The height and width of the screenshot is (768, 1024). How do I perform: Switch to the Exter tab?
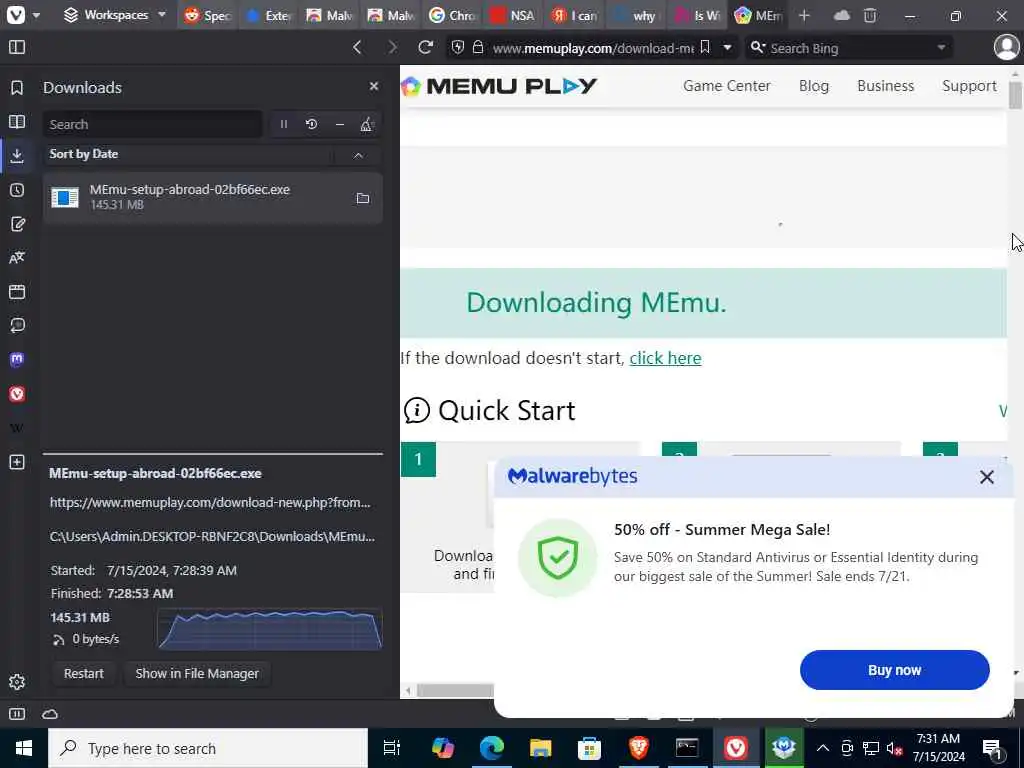point(269,15)
